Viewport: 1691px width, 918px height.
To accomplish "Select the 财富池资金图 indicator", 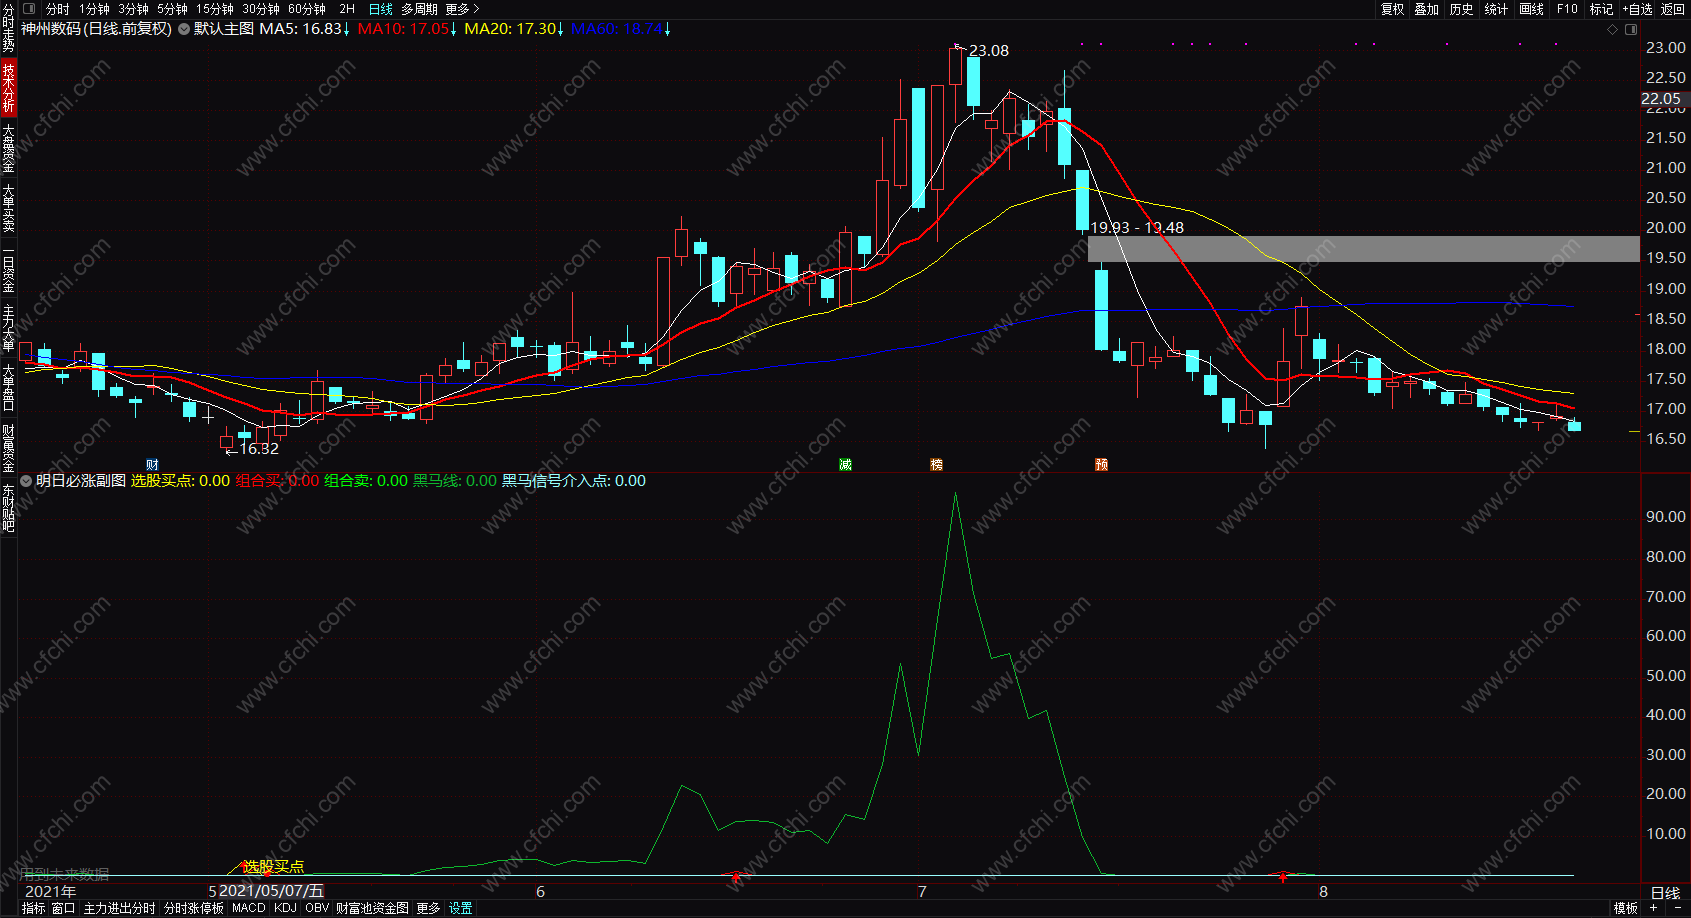I will click(372, 908).
